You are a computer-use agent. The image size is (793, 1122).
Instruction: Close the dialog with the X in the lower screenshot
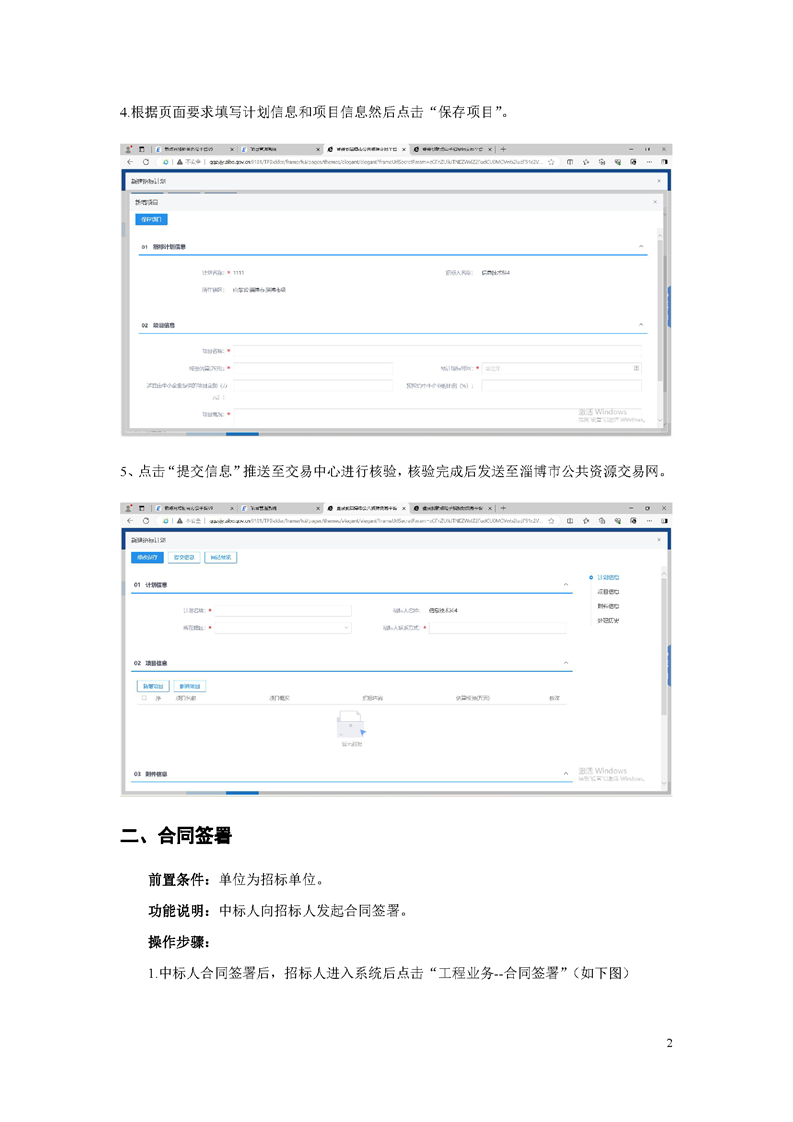[658, 540]
